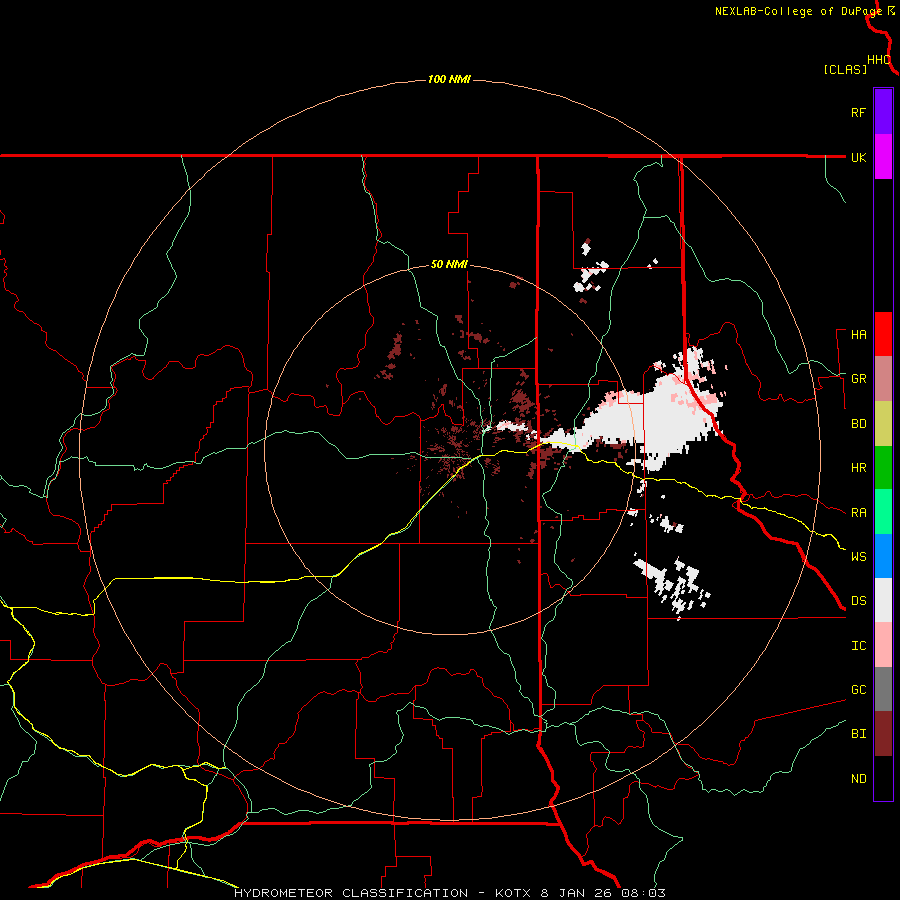Click the UK legend label

(858, 157)
